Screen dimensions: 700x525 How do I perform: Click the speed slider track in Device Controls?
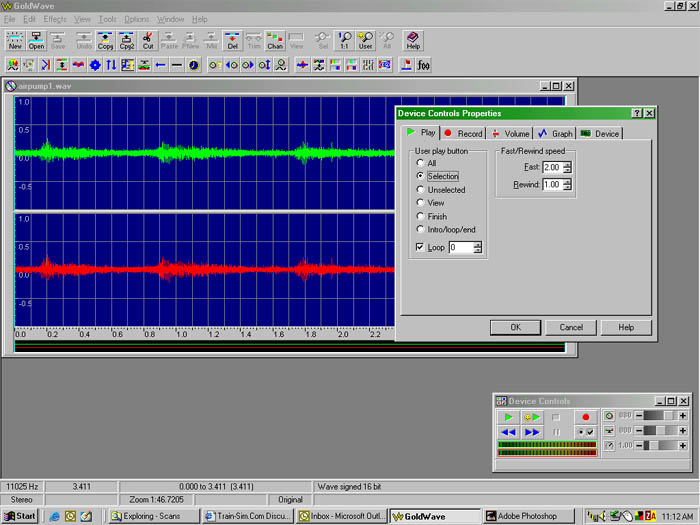(661, 446)
